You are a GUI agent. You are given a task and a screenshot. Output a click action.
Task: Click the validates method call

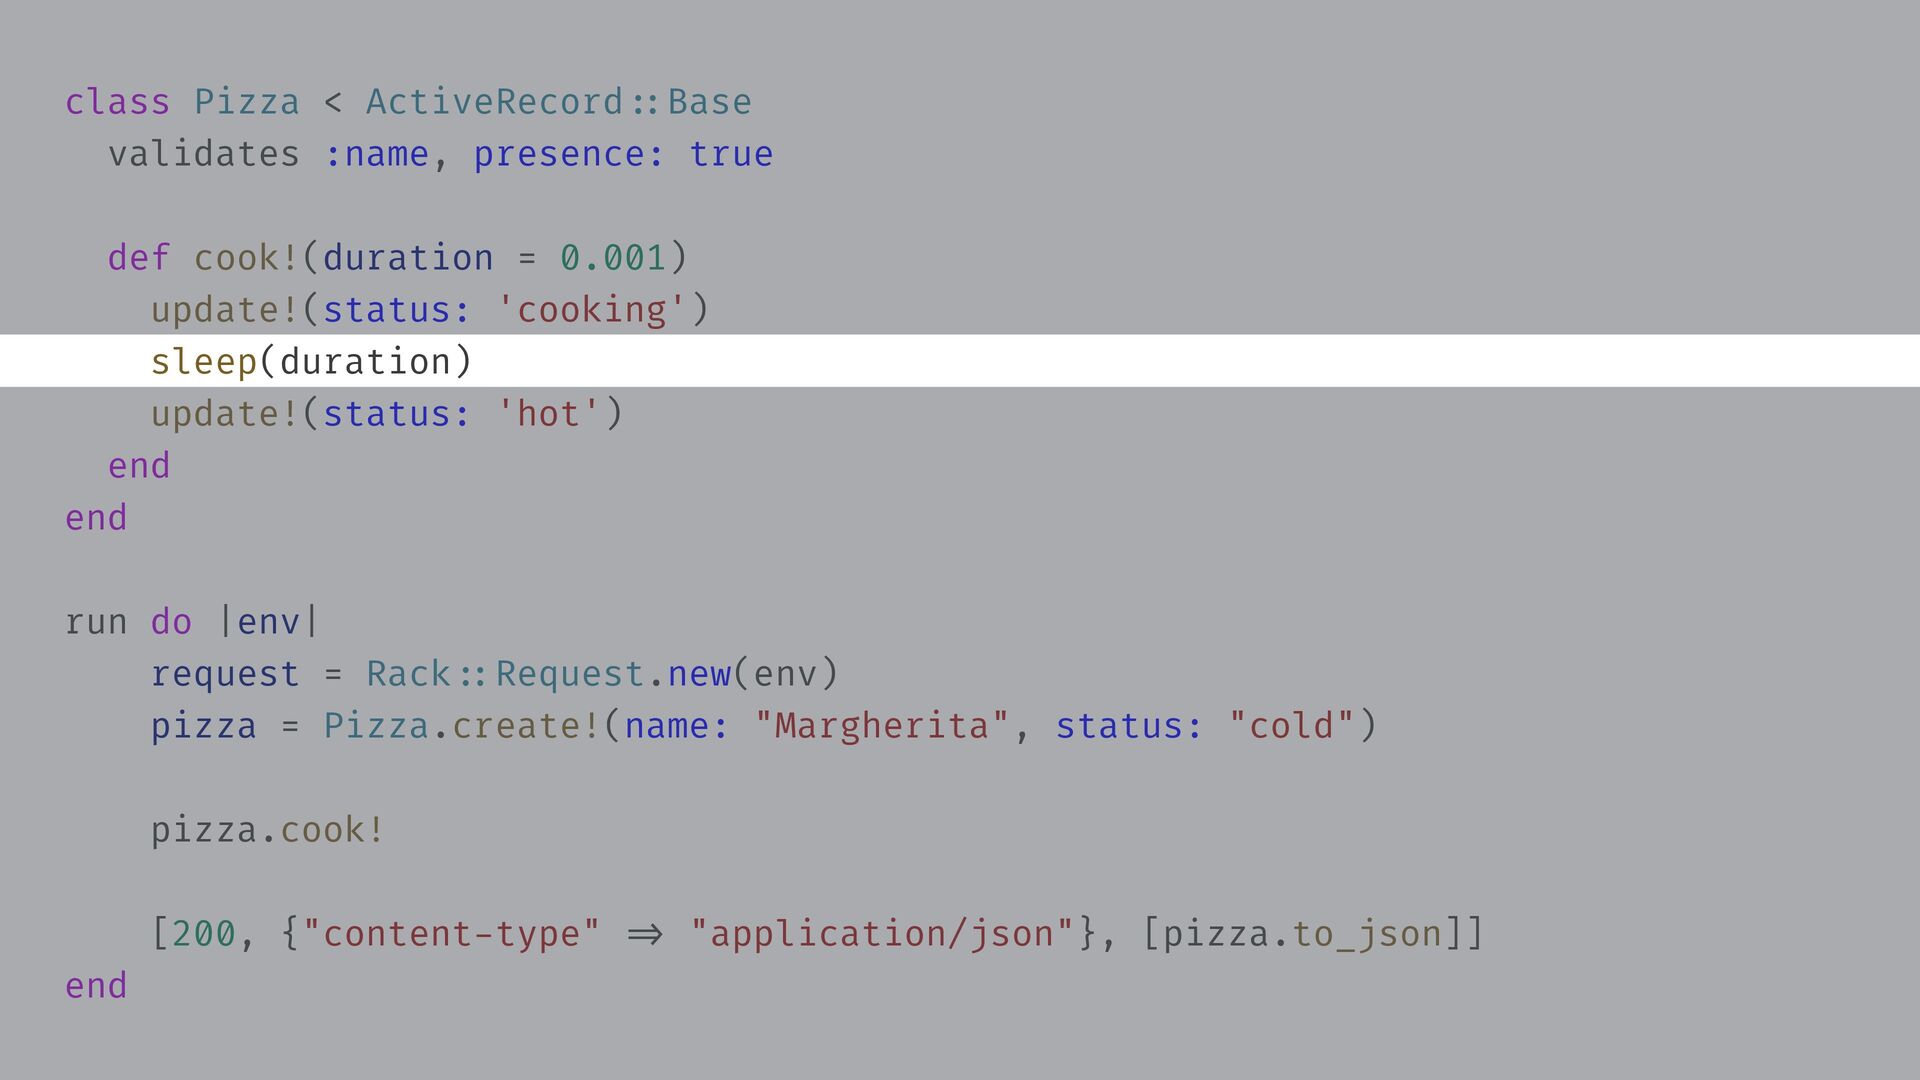pos(203,154)
